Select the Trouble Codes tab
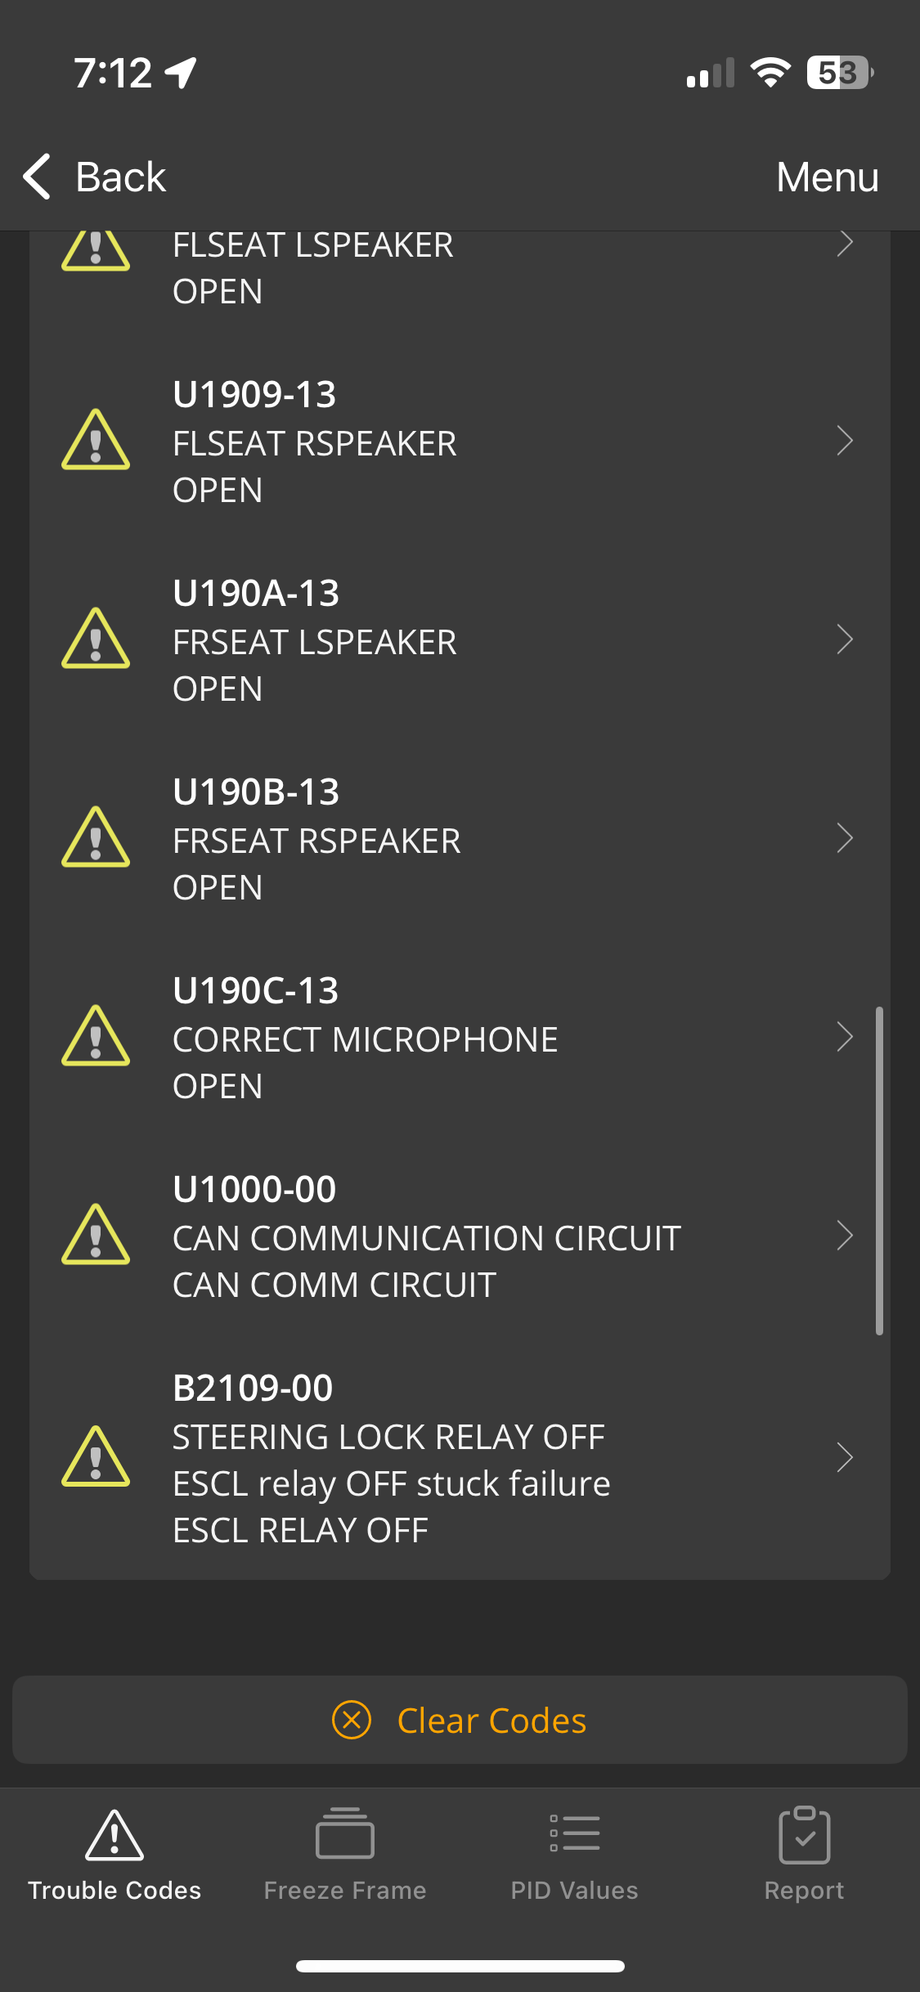The width and height of the screenshot is (920, 1992). coord(115,1854)
